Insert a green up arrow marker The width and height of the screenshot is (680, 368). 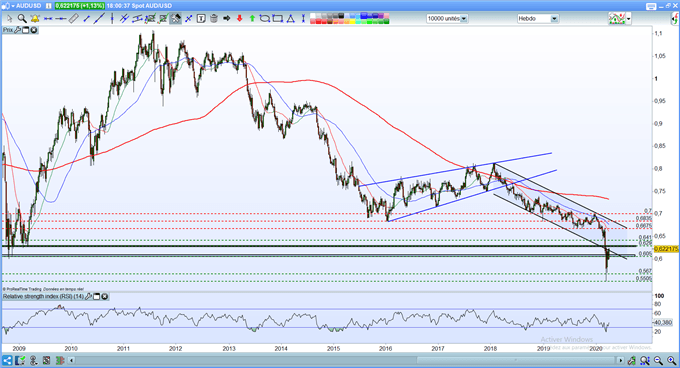click(x=252, y=19)
